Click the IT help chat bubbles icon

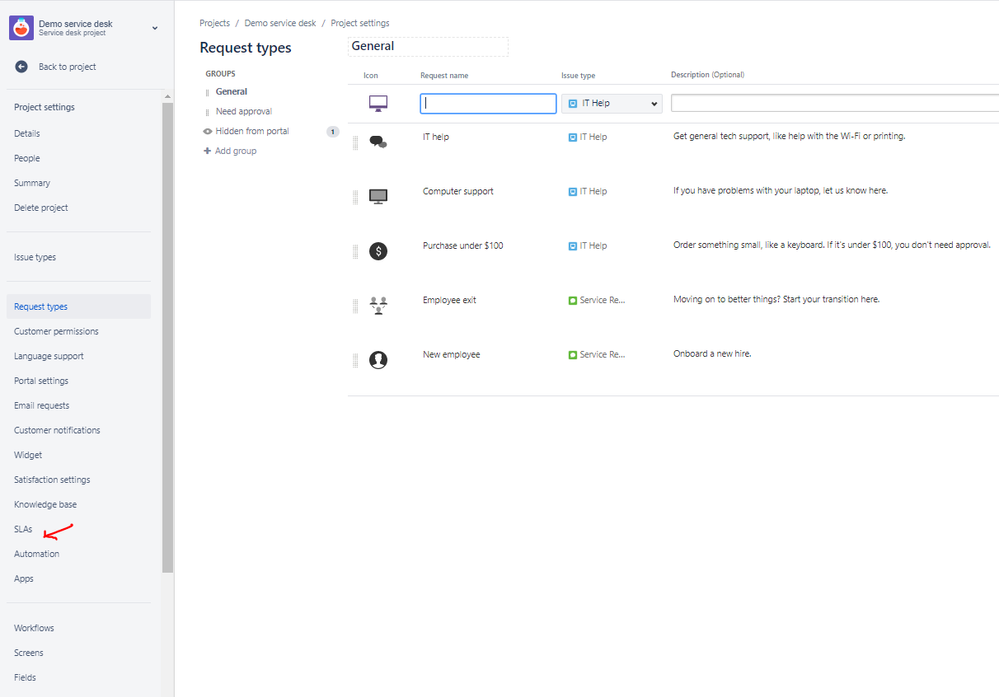tap(378, 142)
